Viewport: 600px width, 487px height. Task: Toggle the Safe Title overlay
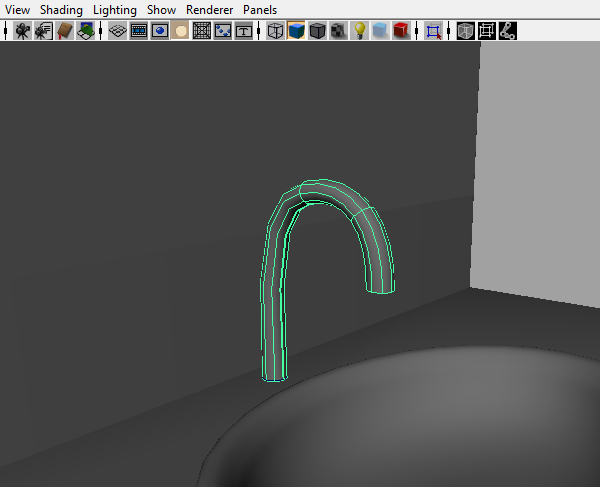point(244,31)
